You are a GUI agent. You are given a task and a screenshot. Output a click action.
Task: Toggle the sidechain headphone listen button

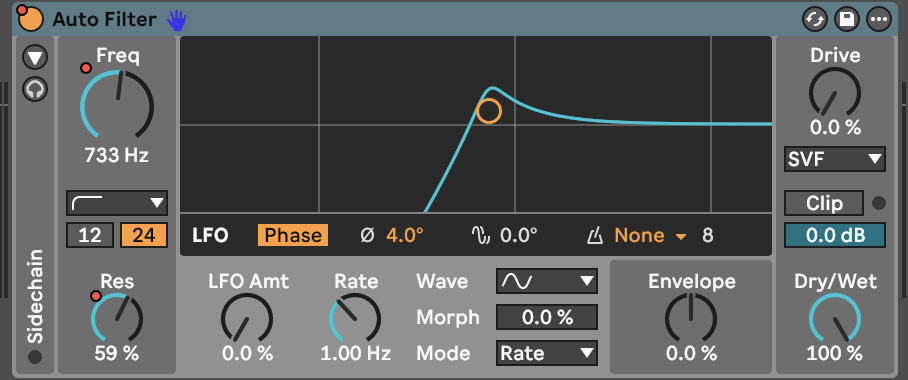(x=35, y=89)
